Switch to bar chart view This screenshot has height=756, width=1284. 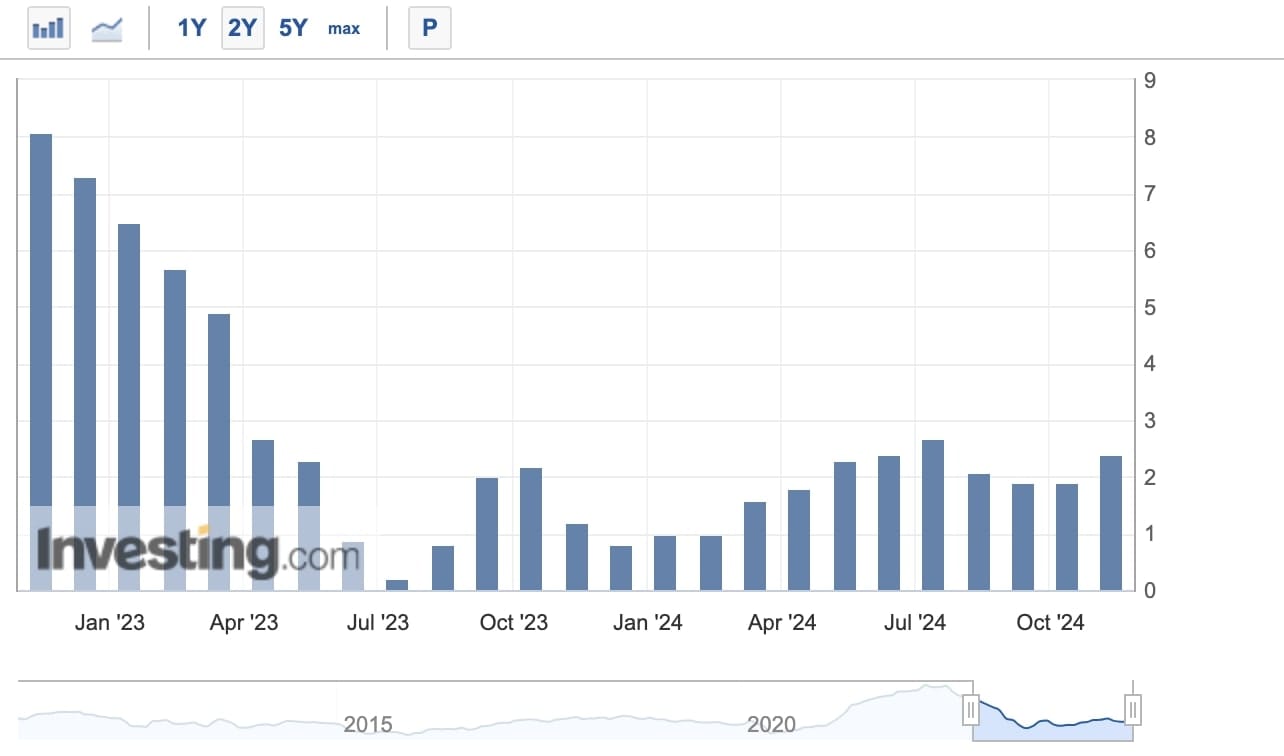click(48, 27)
